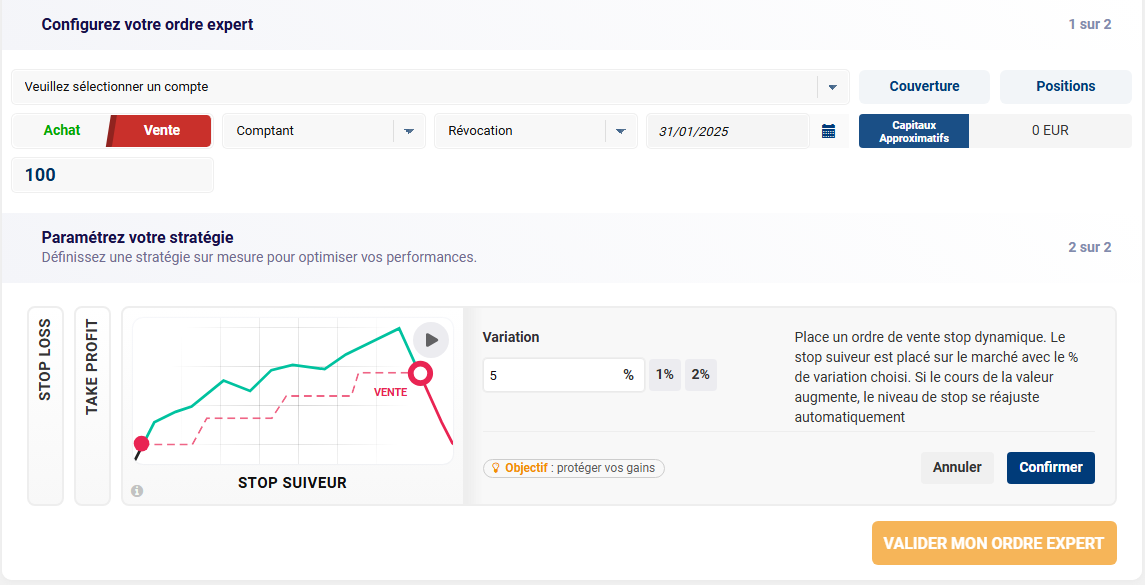
Task: Set variation using the 2% shortcut
Action: (699, 374)
